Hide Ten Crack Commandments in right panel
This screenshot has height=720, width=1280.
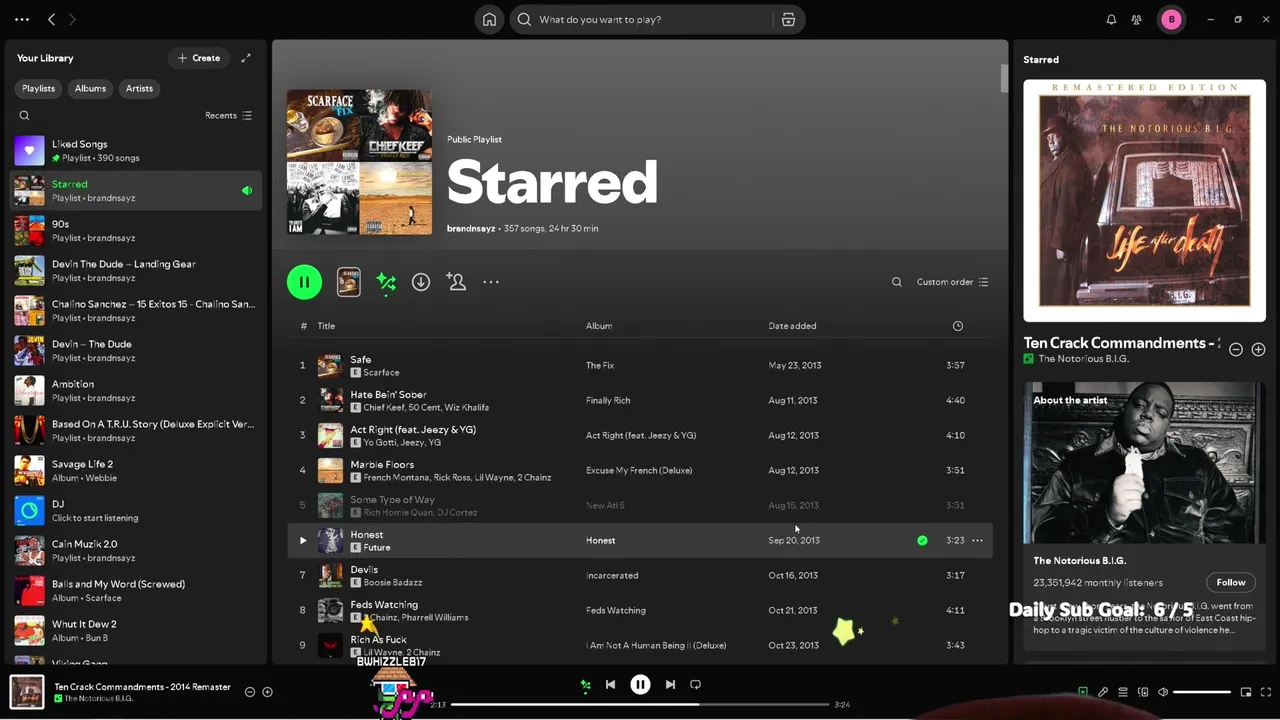(x=1236, y=349)
